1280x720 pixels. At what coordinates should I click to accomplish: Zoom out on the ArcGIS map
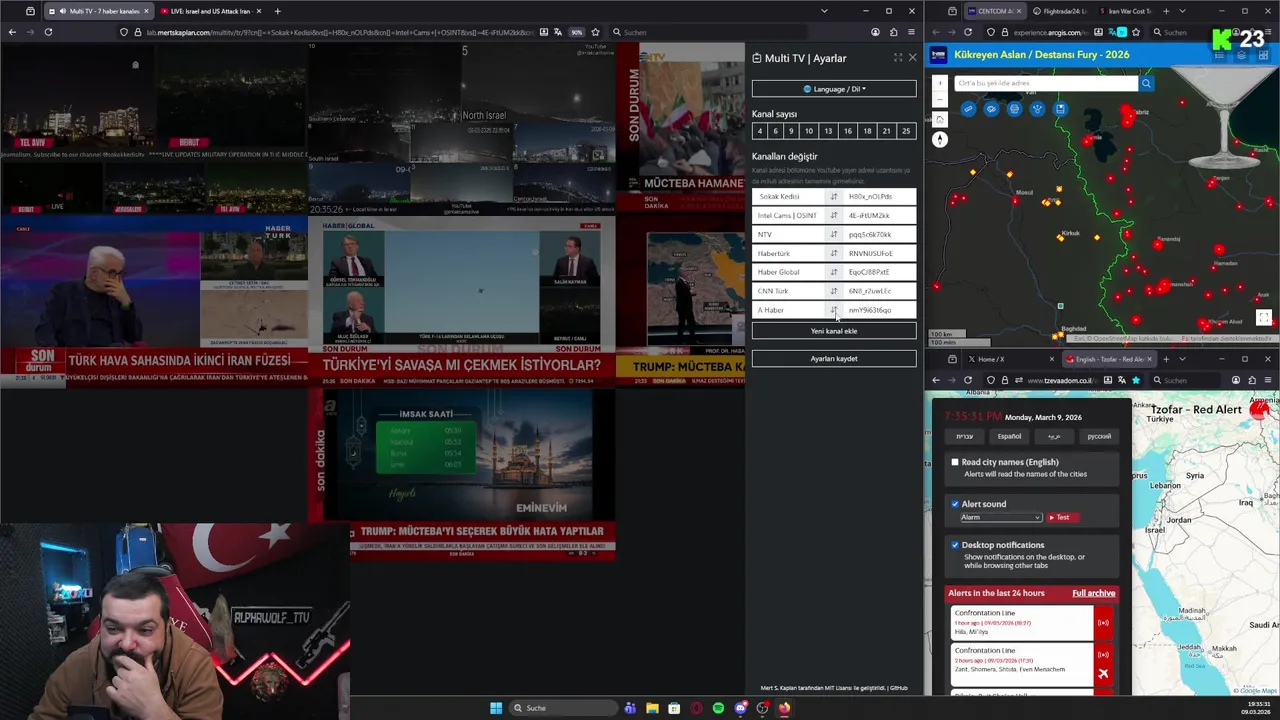tap(940, 100)
